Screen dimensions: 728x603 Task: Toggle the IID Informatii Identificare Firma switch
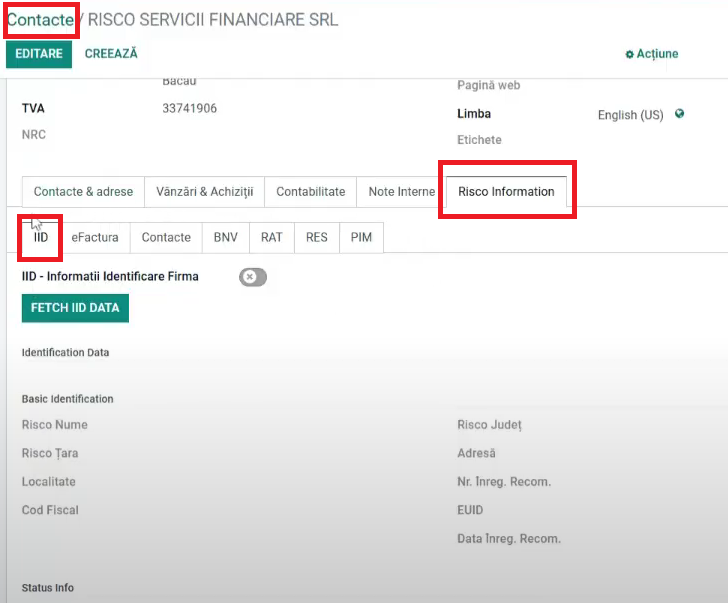[x=253, y=277]
